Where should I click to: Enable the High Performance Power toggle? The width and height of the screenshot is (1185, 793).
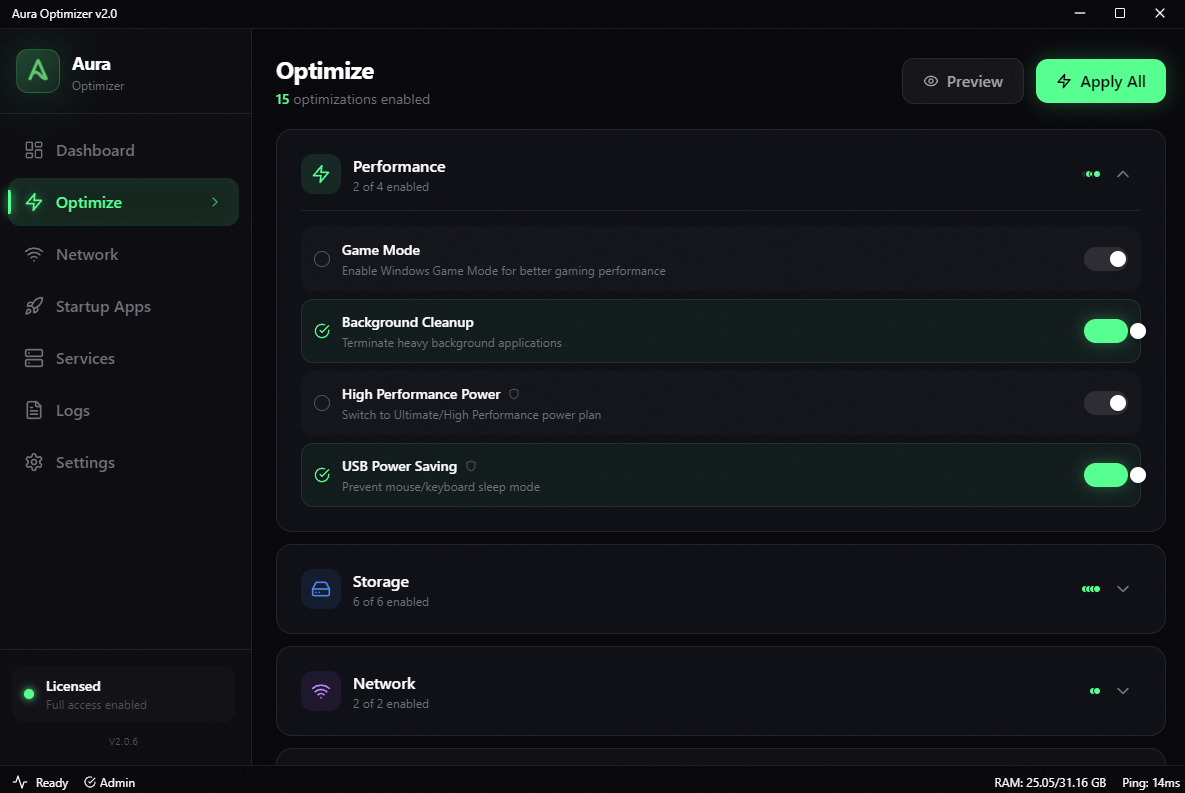tap(1105, 403)
